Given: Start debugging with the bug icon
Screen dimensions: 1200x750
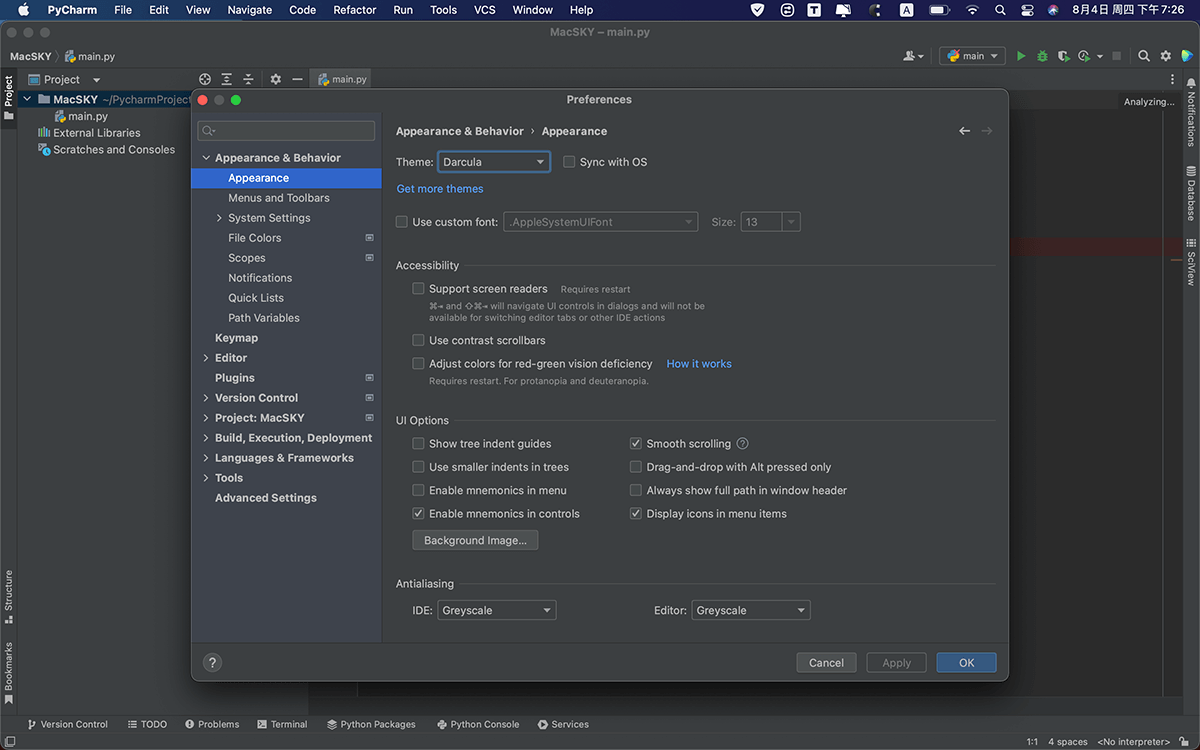Looking at the screenshot, I should coord(1042,56).
